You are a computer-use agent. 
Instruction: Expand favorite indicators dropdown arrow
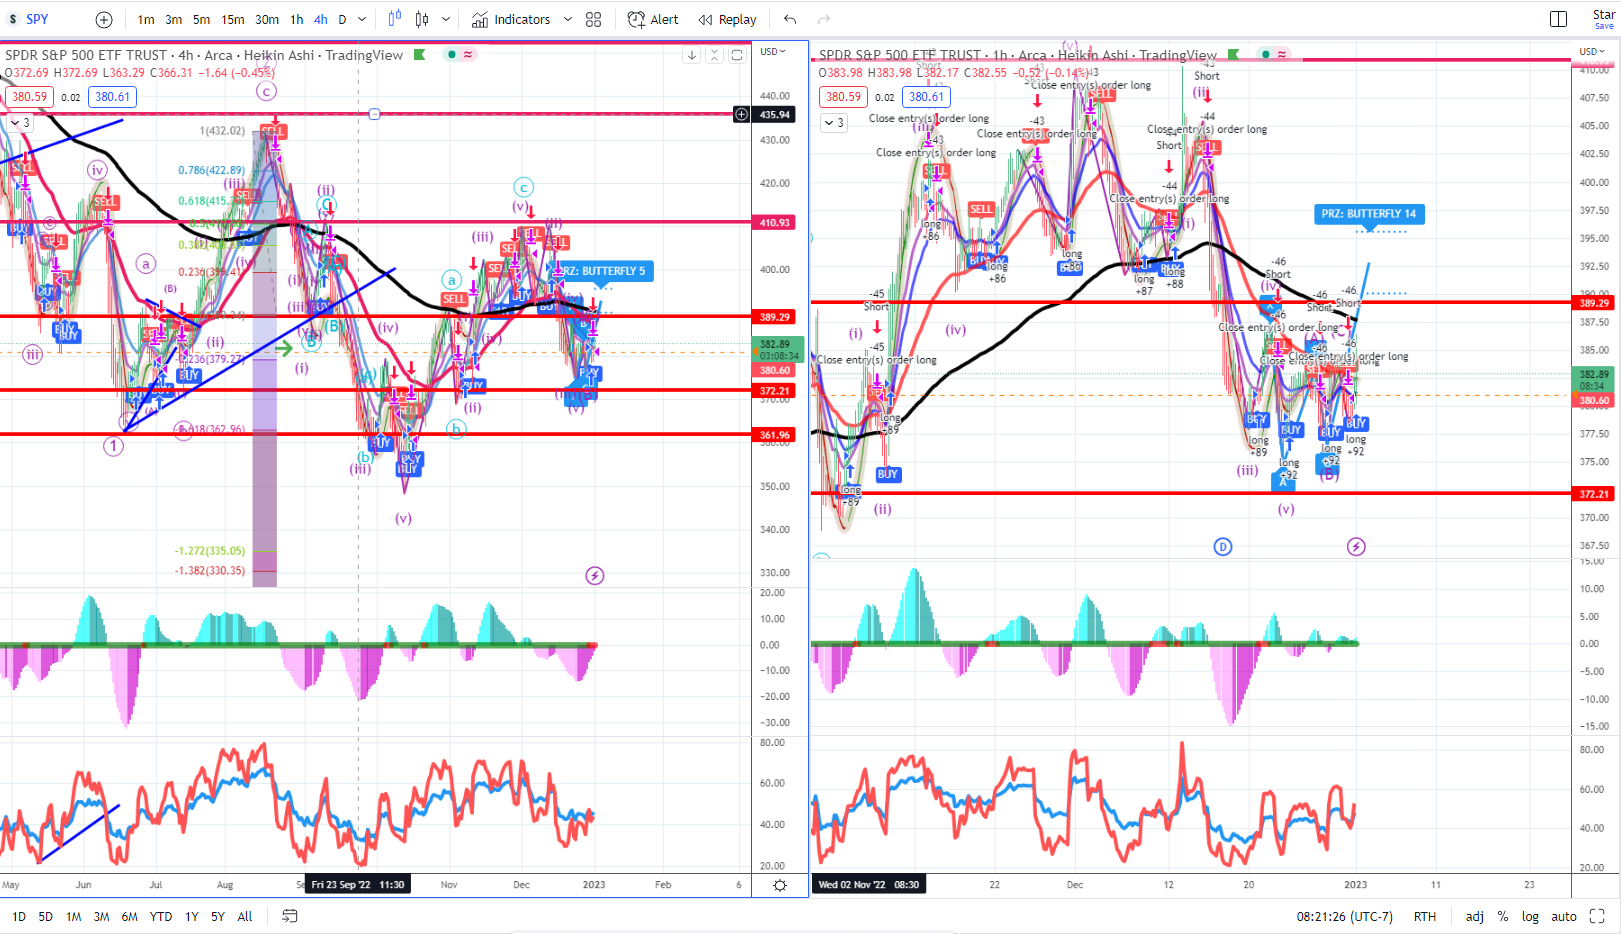point(568,19)
